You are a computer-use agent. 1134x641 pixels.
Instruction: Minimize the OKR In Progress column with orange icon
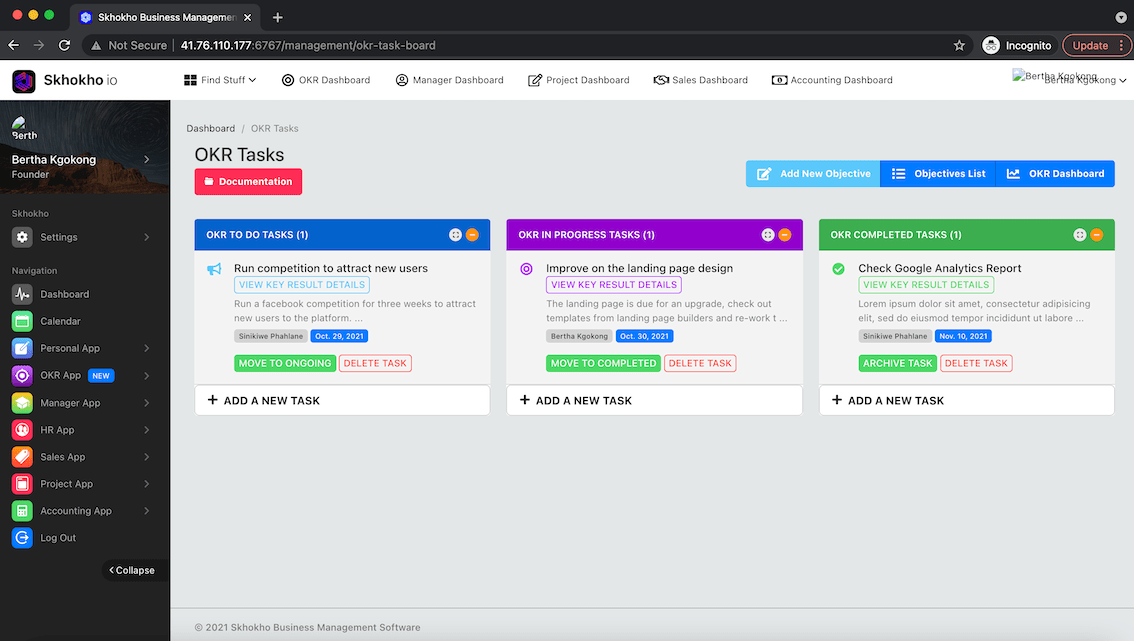tap(785, 234)
